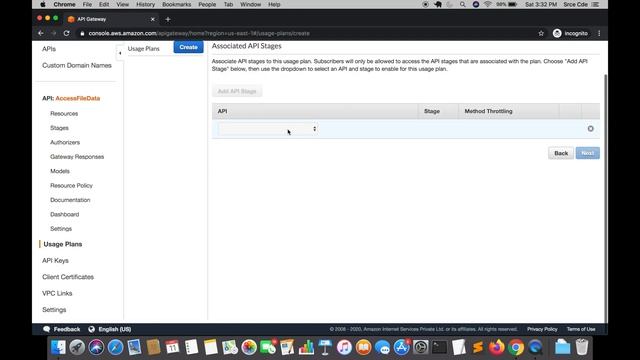The image size is (640, 360).
Task: Open bottom Settings in the sidebar
Action: pyautogui.click(x=54, y=310)
